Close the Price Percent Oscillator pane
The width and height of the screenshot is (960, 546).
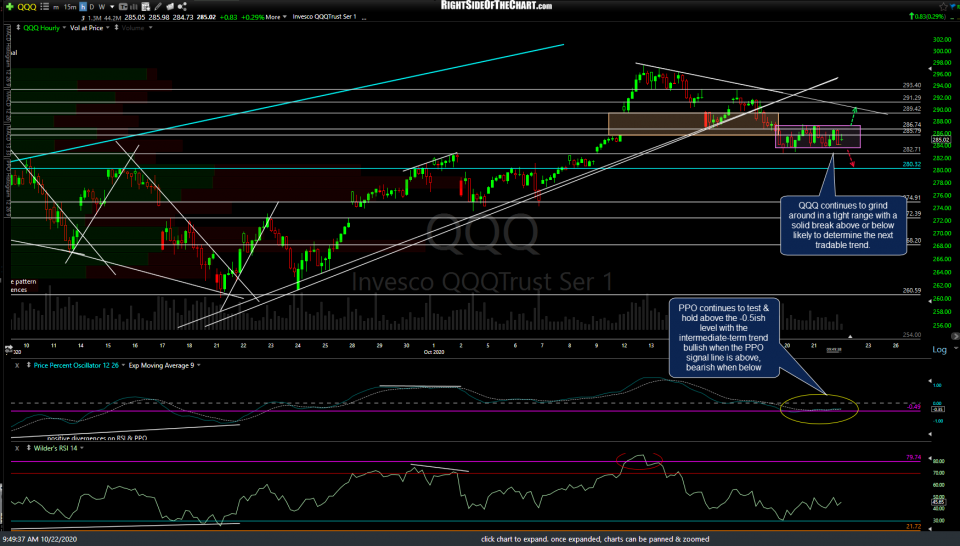pyautogui.click(x=17, y=365)
